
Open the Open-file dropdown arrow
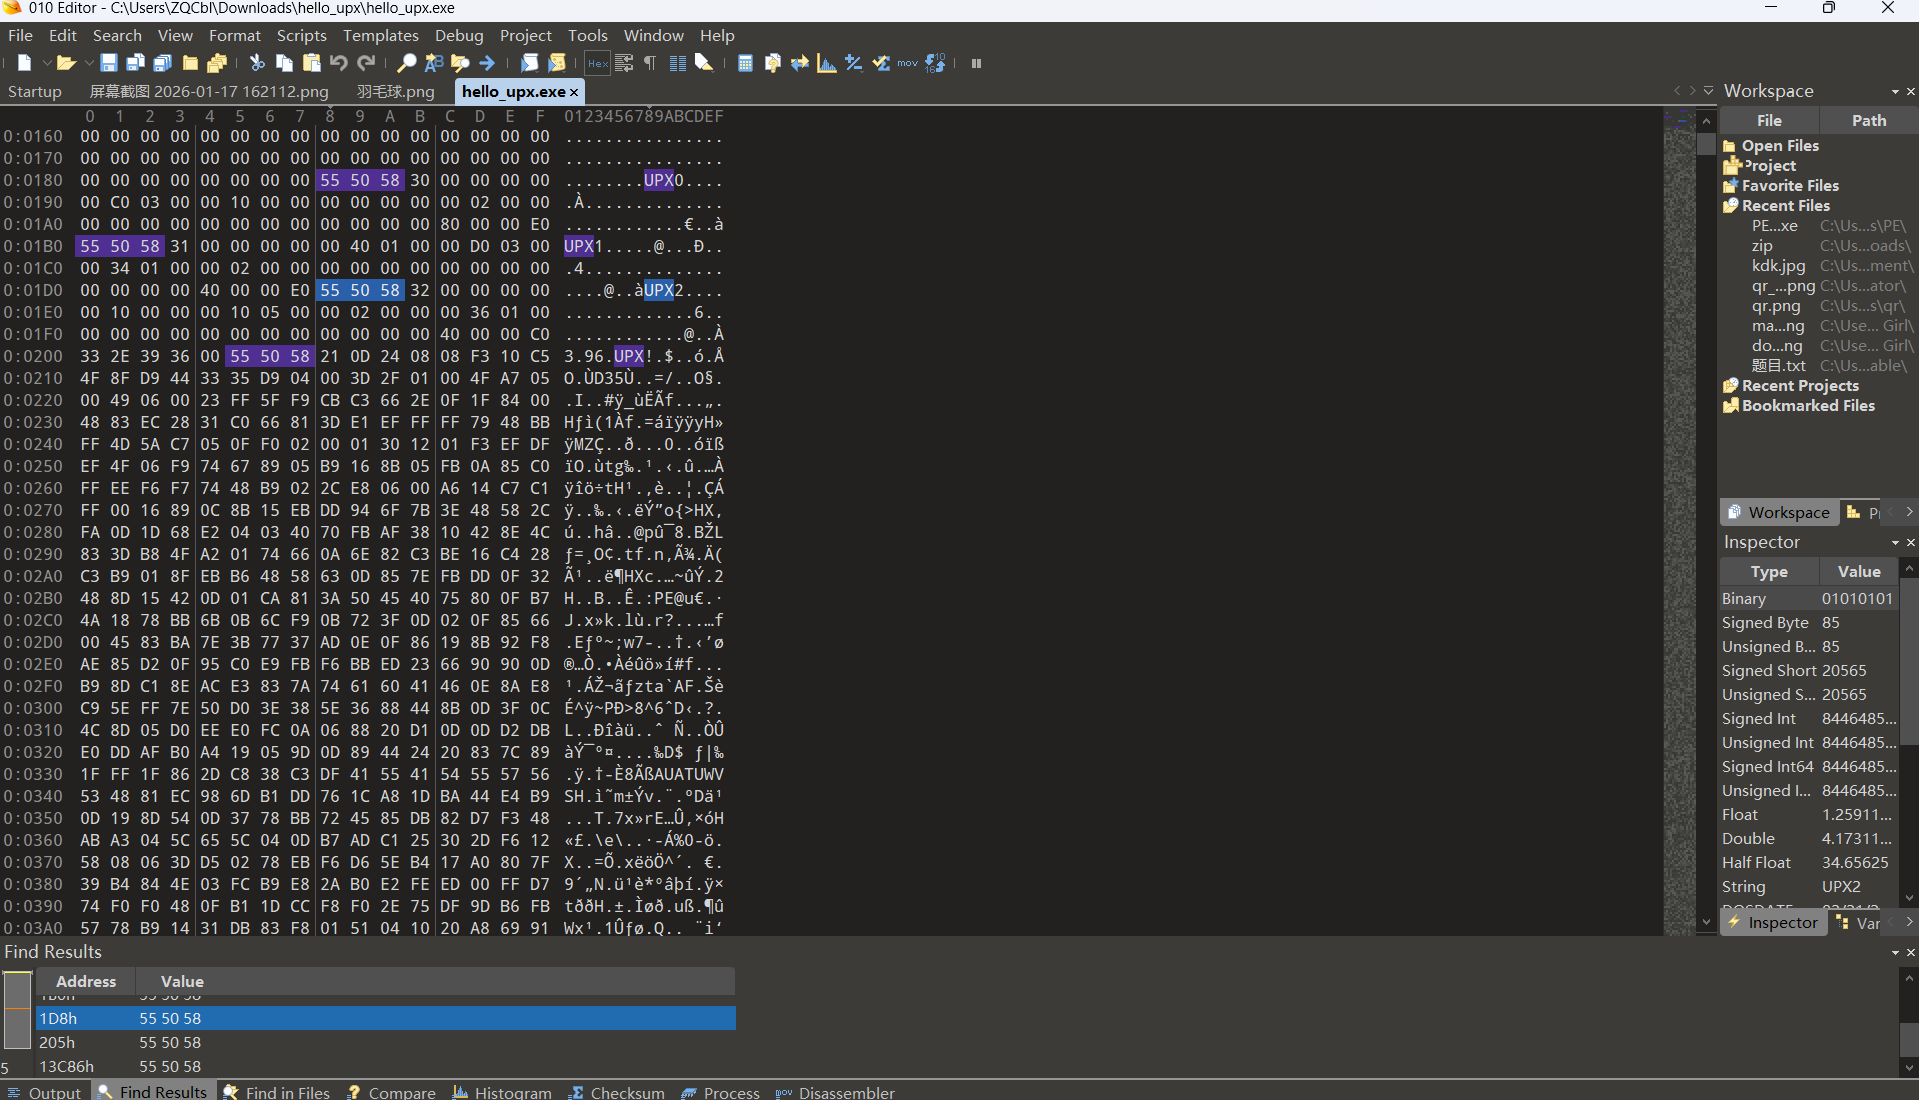click(x=88, y=63)
